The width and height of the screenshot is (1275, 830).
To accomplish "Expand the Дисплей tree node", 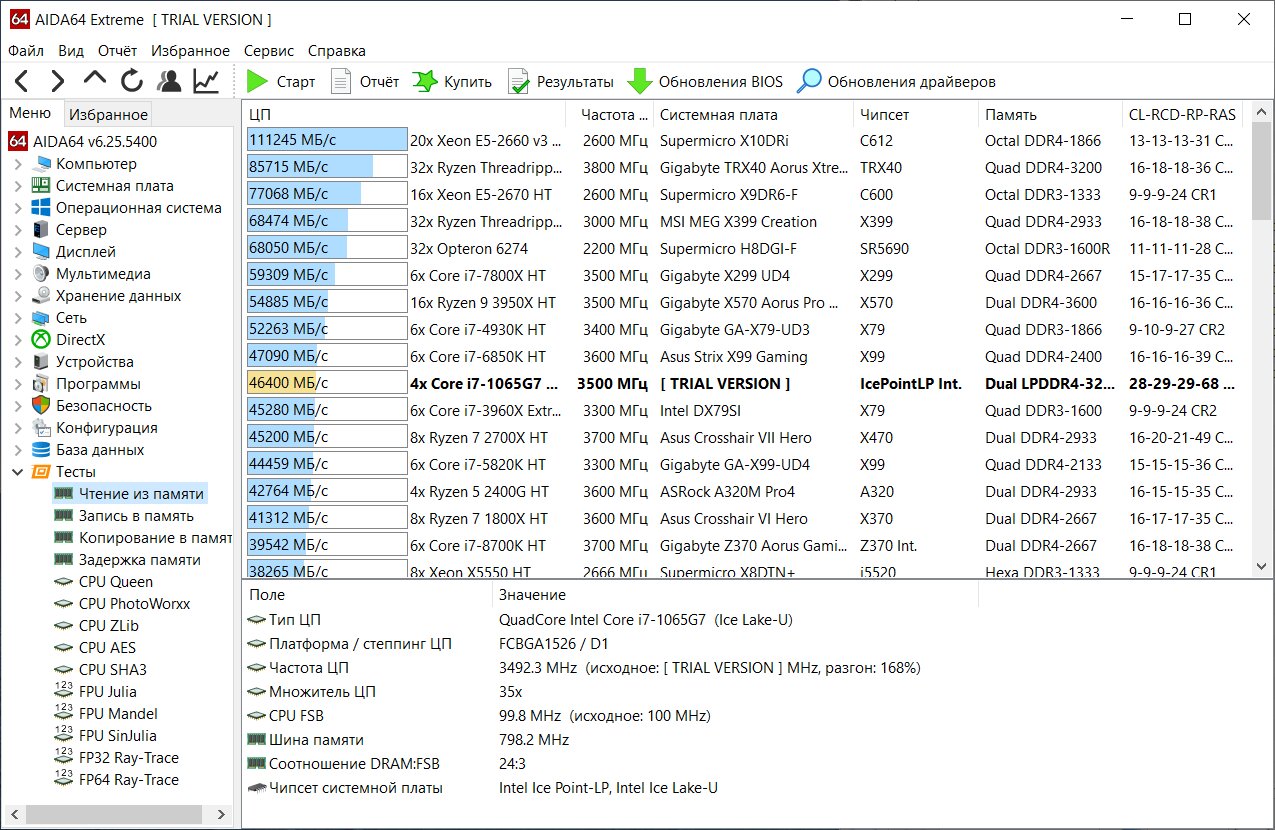I will [18, 252].
